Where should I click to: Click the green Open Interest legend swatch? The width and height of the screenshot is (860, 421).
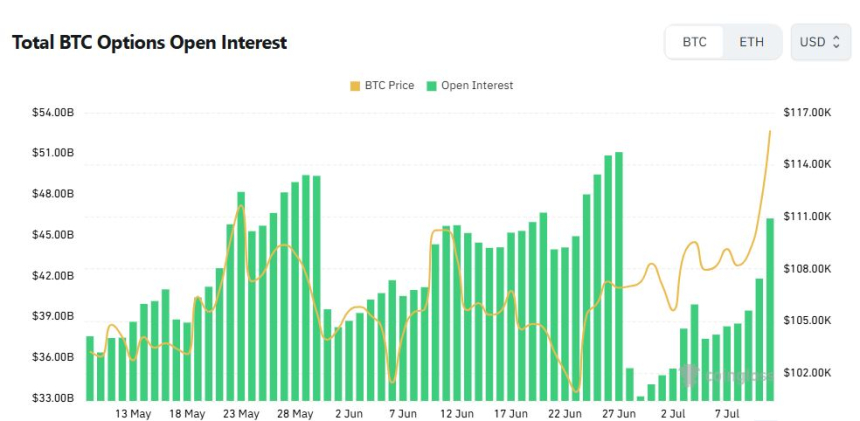coord(432,86)
